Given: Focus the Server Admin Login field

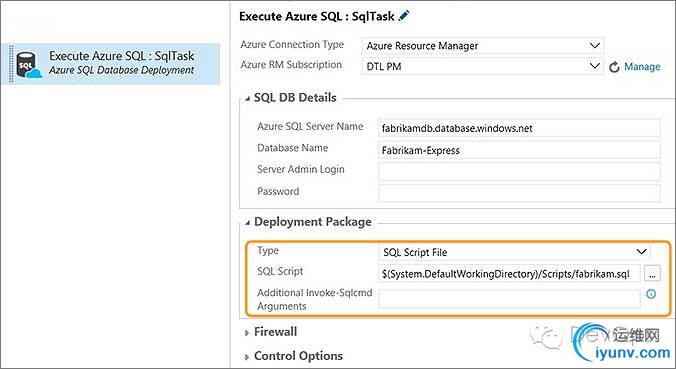Looking at the screenshot, I should pos(519,172).
